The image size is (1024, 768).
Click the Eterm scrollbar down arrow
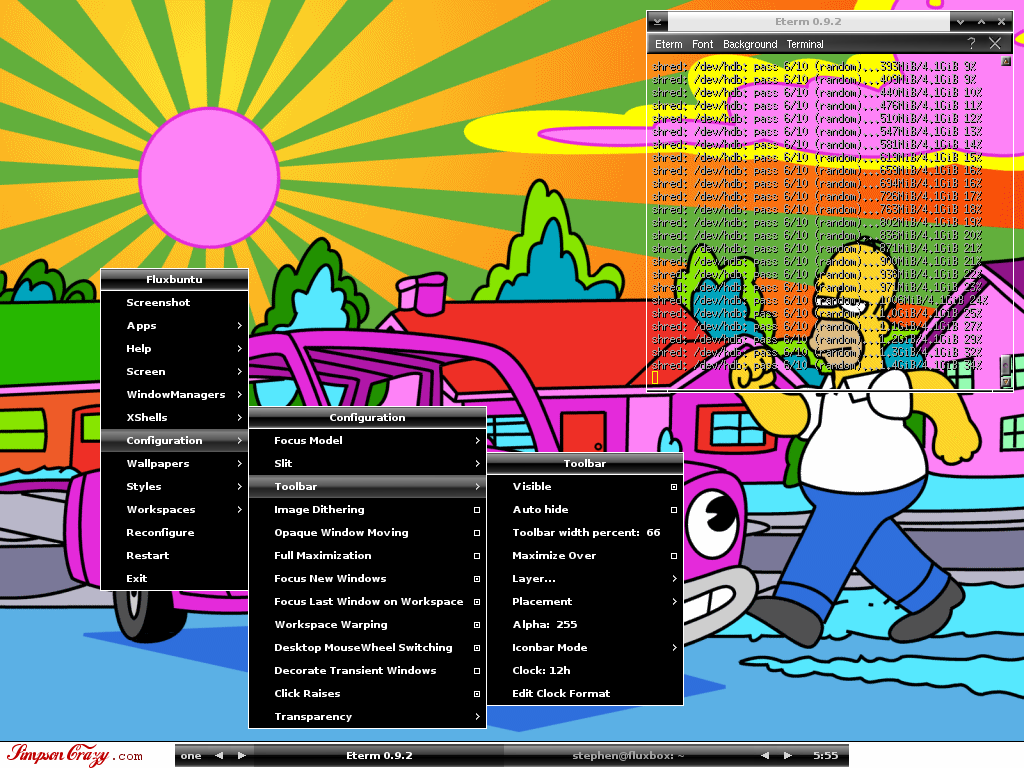pos(1006,382)
